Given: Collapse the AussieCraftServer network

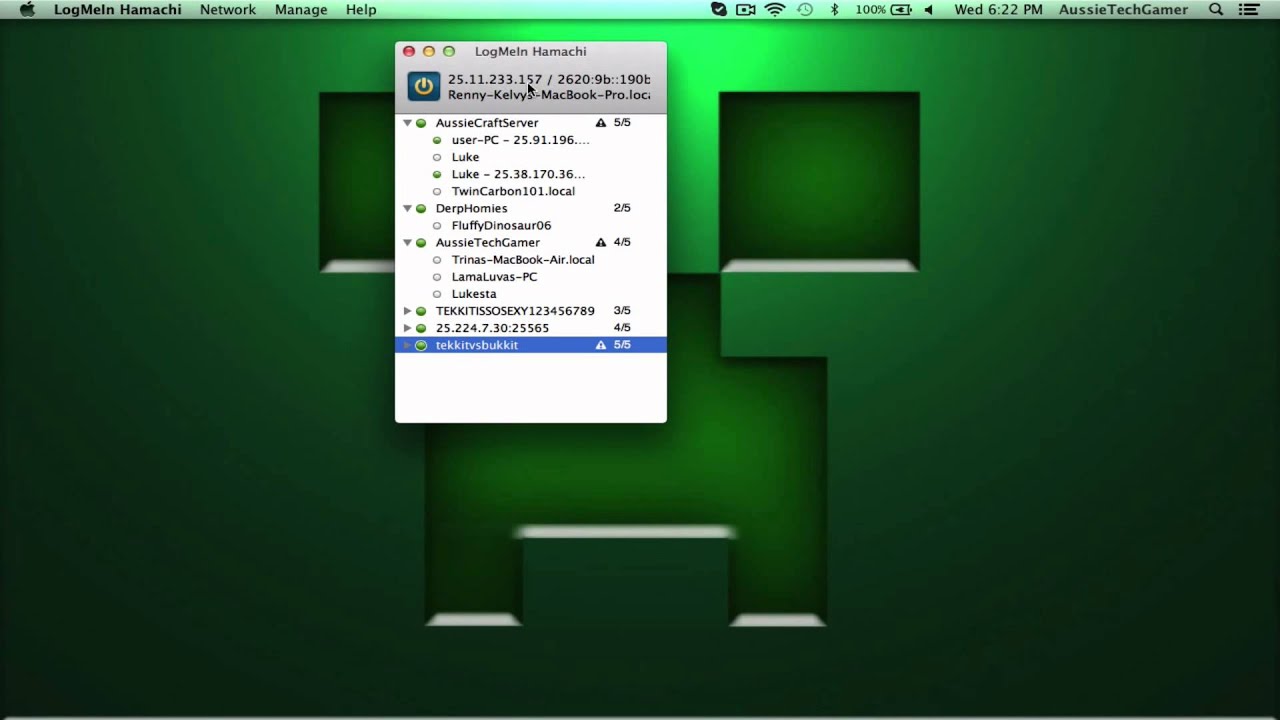Looking at the screenshot, I should [407, 123].
